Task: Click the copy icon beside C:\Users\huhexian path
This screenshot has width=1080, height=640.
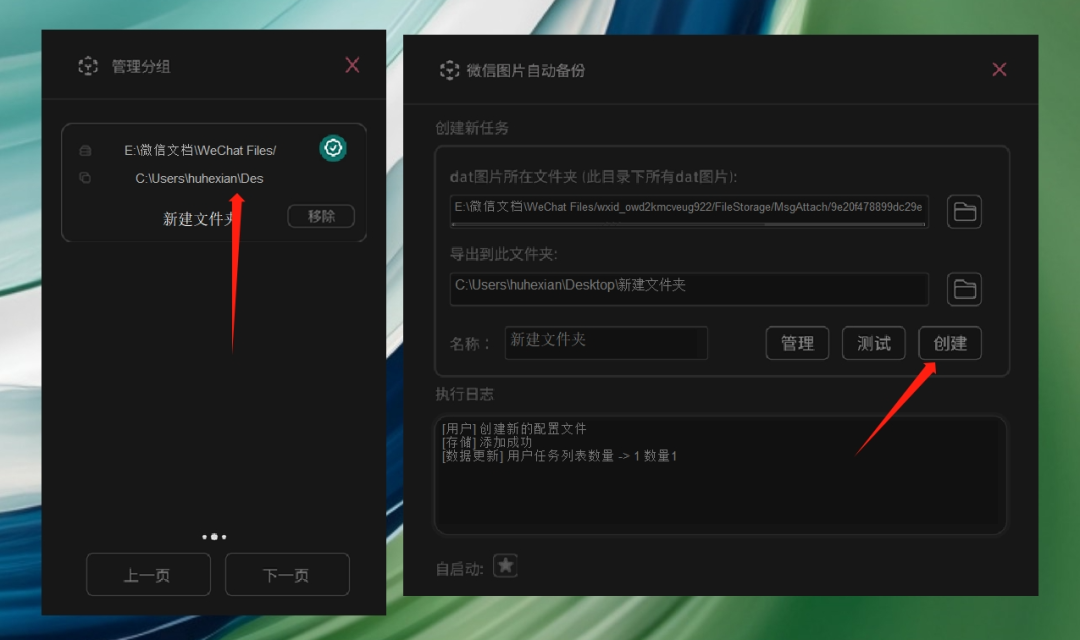Action: point(85,178)
